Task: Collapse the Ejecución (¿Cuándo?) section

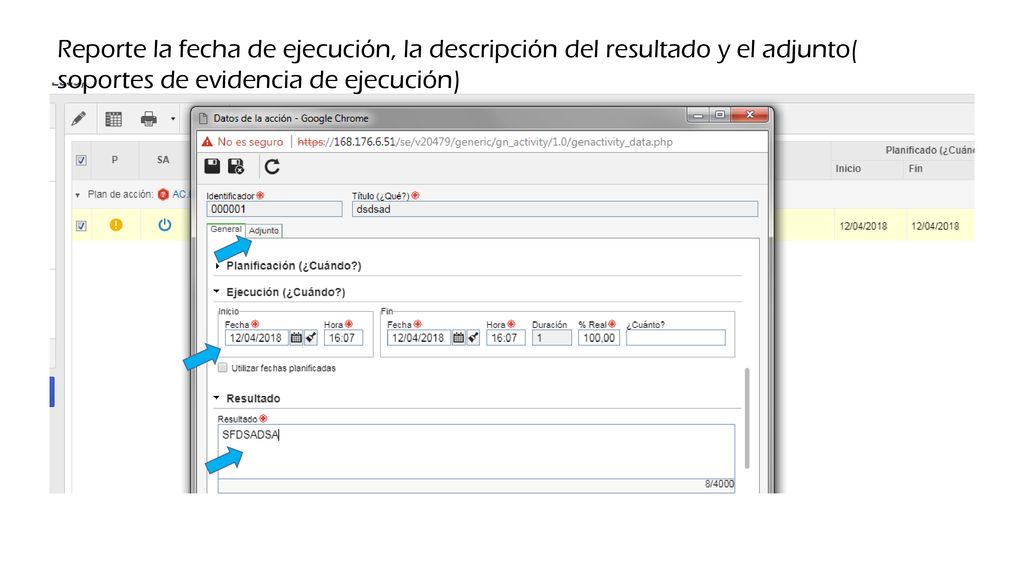Action: (217, 291)
